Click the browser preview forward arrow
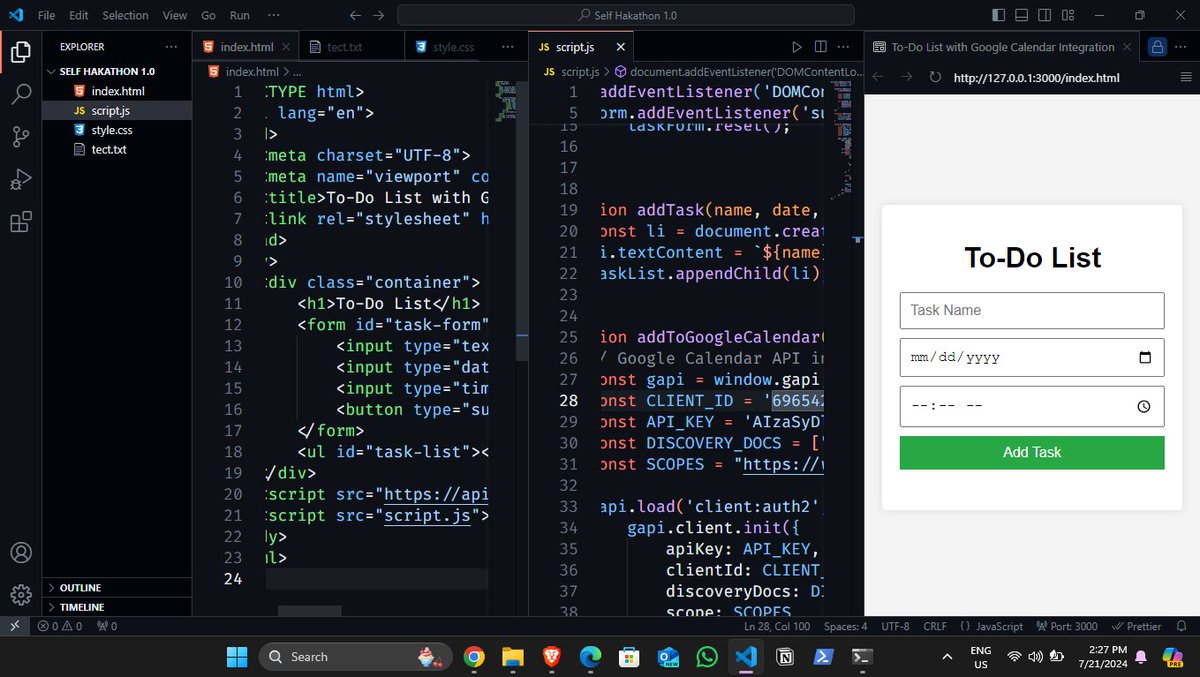 tap(906, 77)
